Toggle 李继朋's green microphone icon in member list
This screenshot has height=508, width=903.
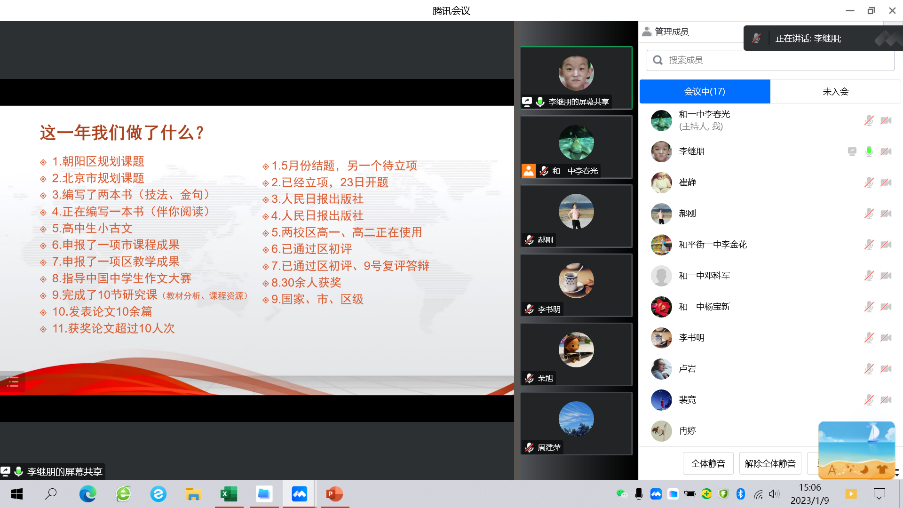coord(869,151)
